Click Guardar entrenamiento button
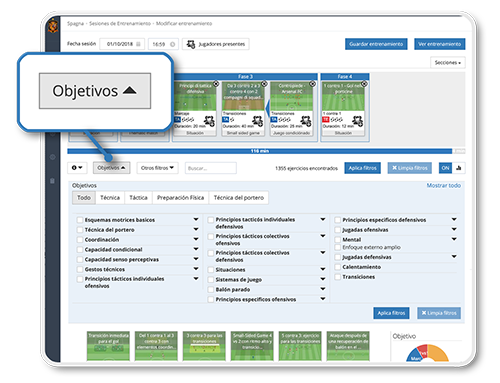This screenshot has width=500, height=383. [376, 44]
